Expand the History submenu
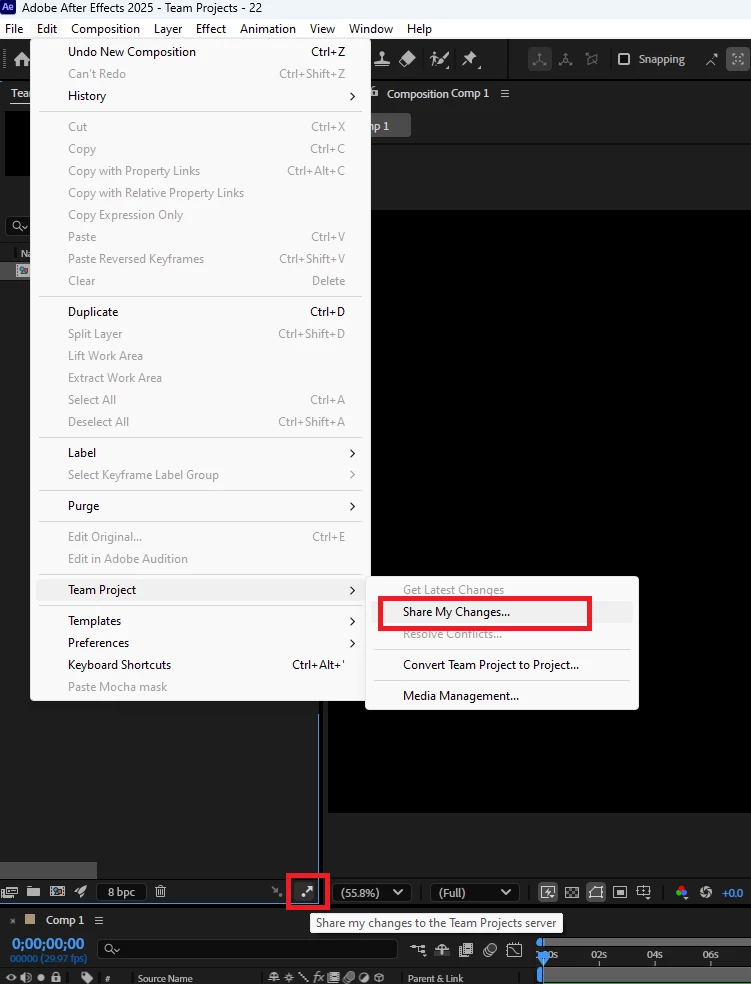The height and width of the screenshot is (984, 751). [x=200, y=96]
